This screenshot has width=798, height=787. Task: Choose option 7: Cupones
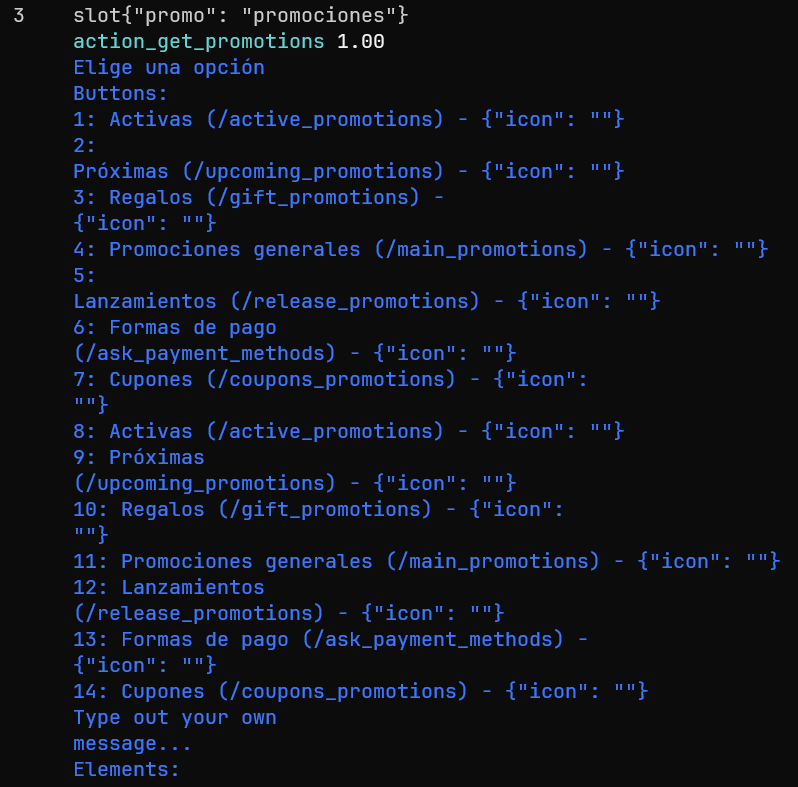[330, 380]
